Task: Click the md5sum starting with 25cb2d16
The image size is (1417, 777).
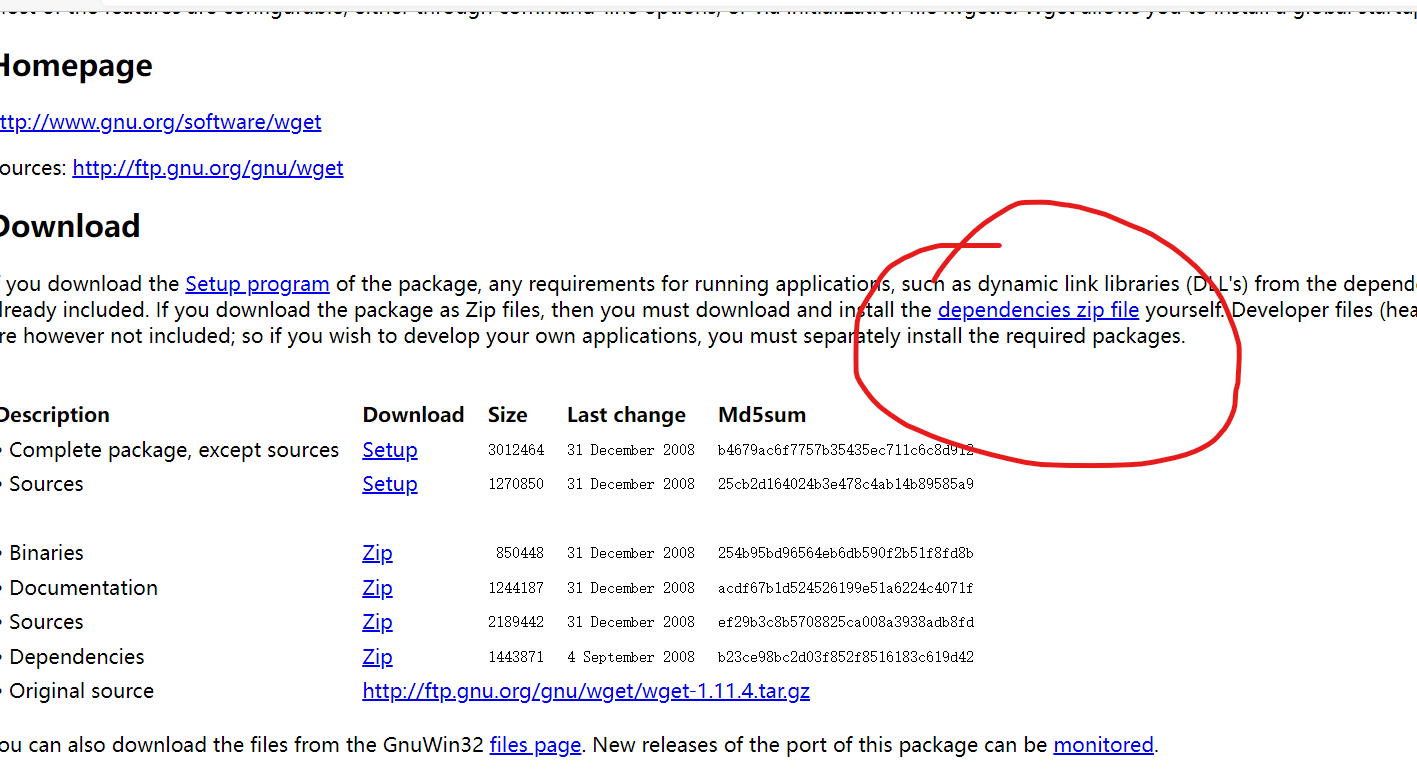Action: (x=846, y=484)
